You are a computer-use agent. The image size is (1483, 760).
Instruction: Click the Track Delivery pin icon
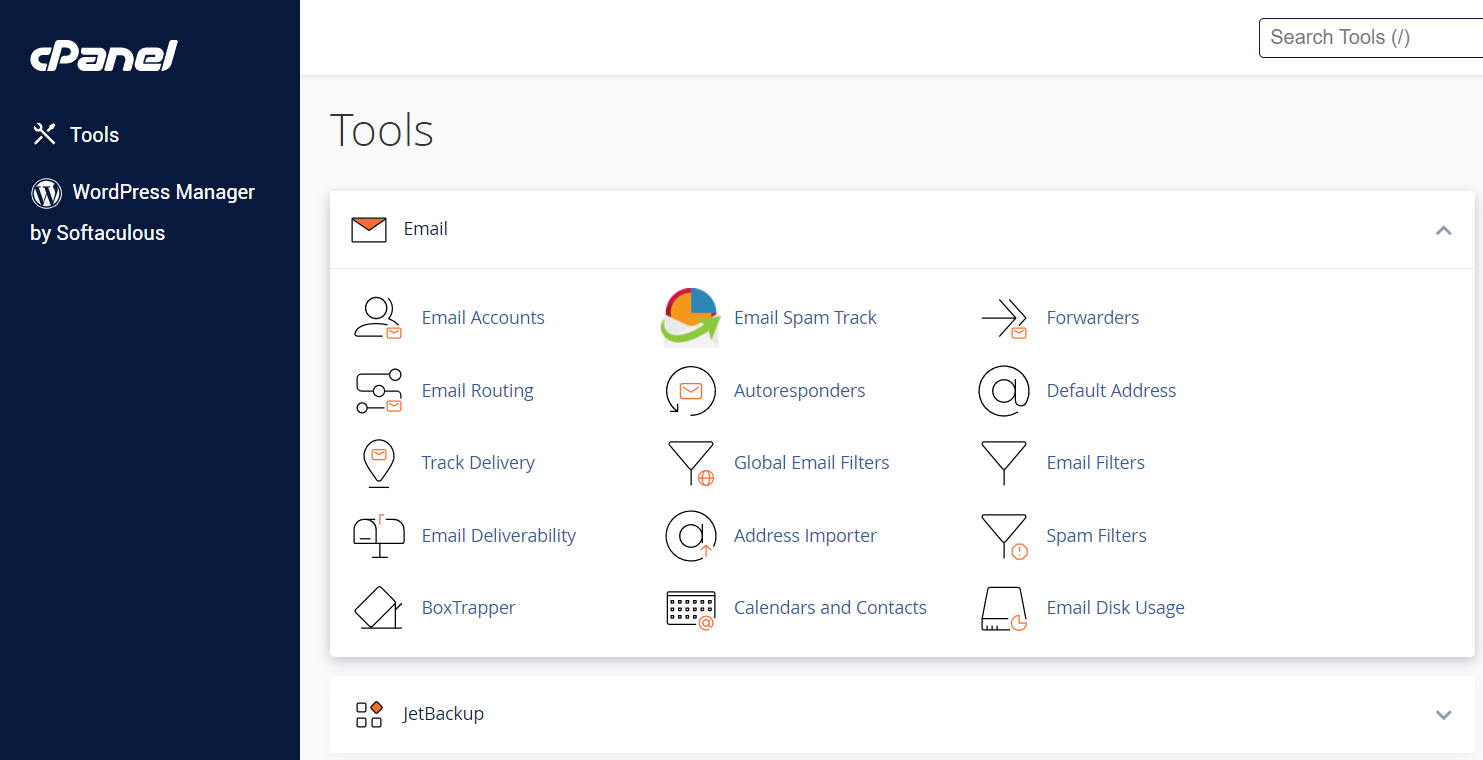tap(378, 463)
